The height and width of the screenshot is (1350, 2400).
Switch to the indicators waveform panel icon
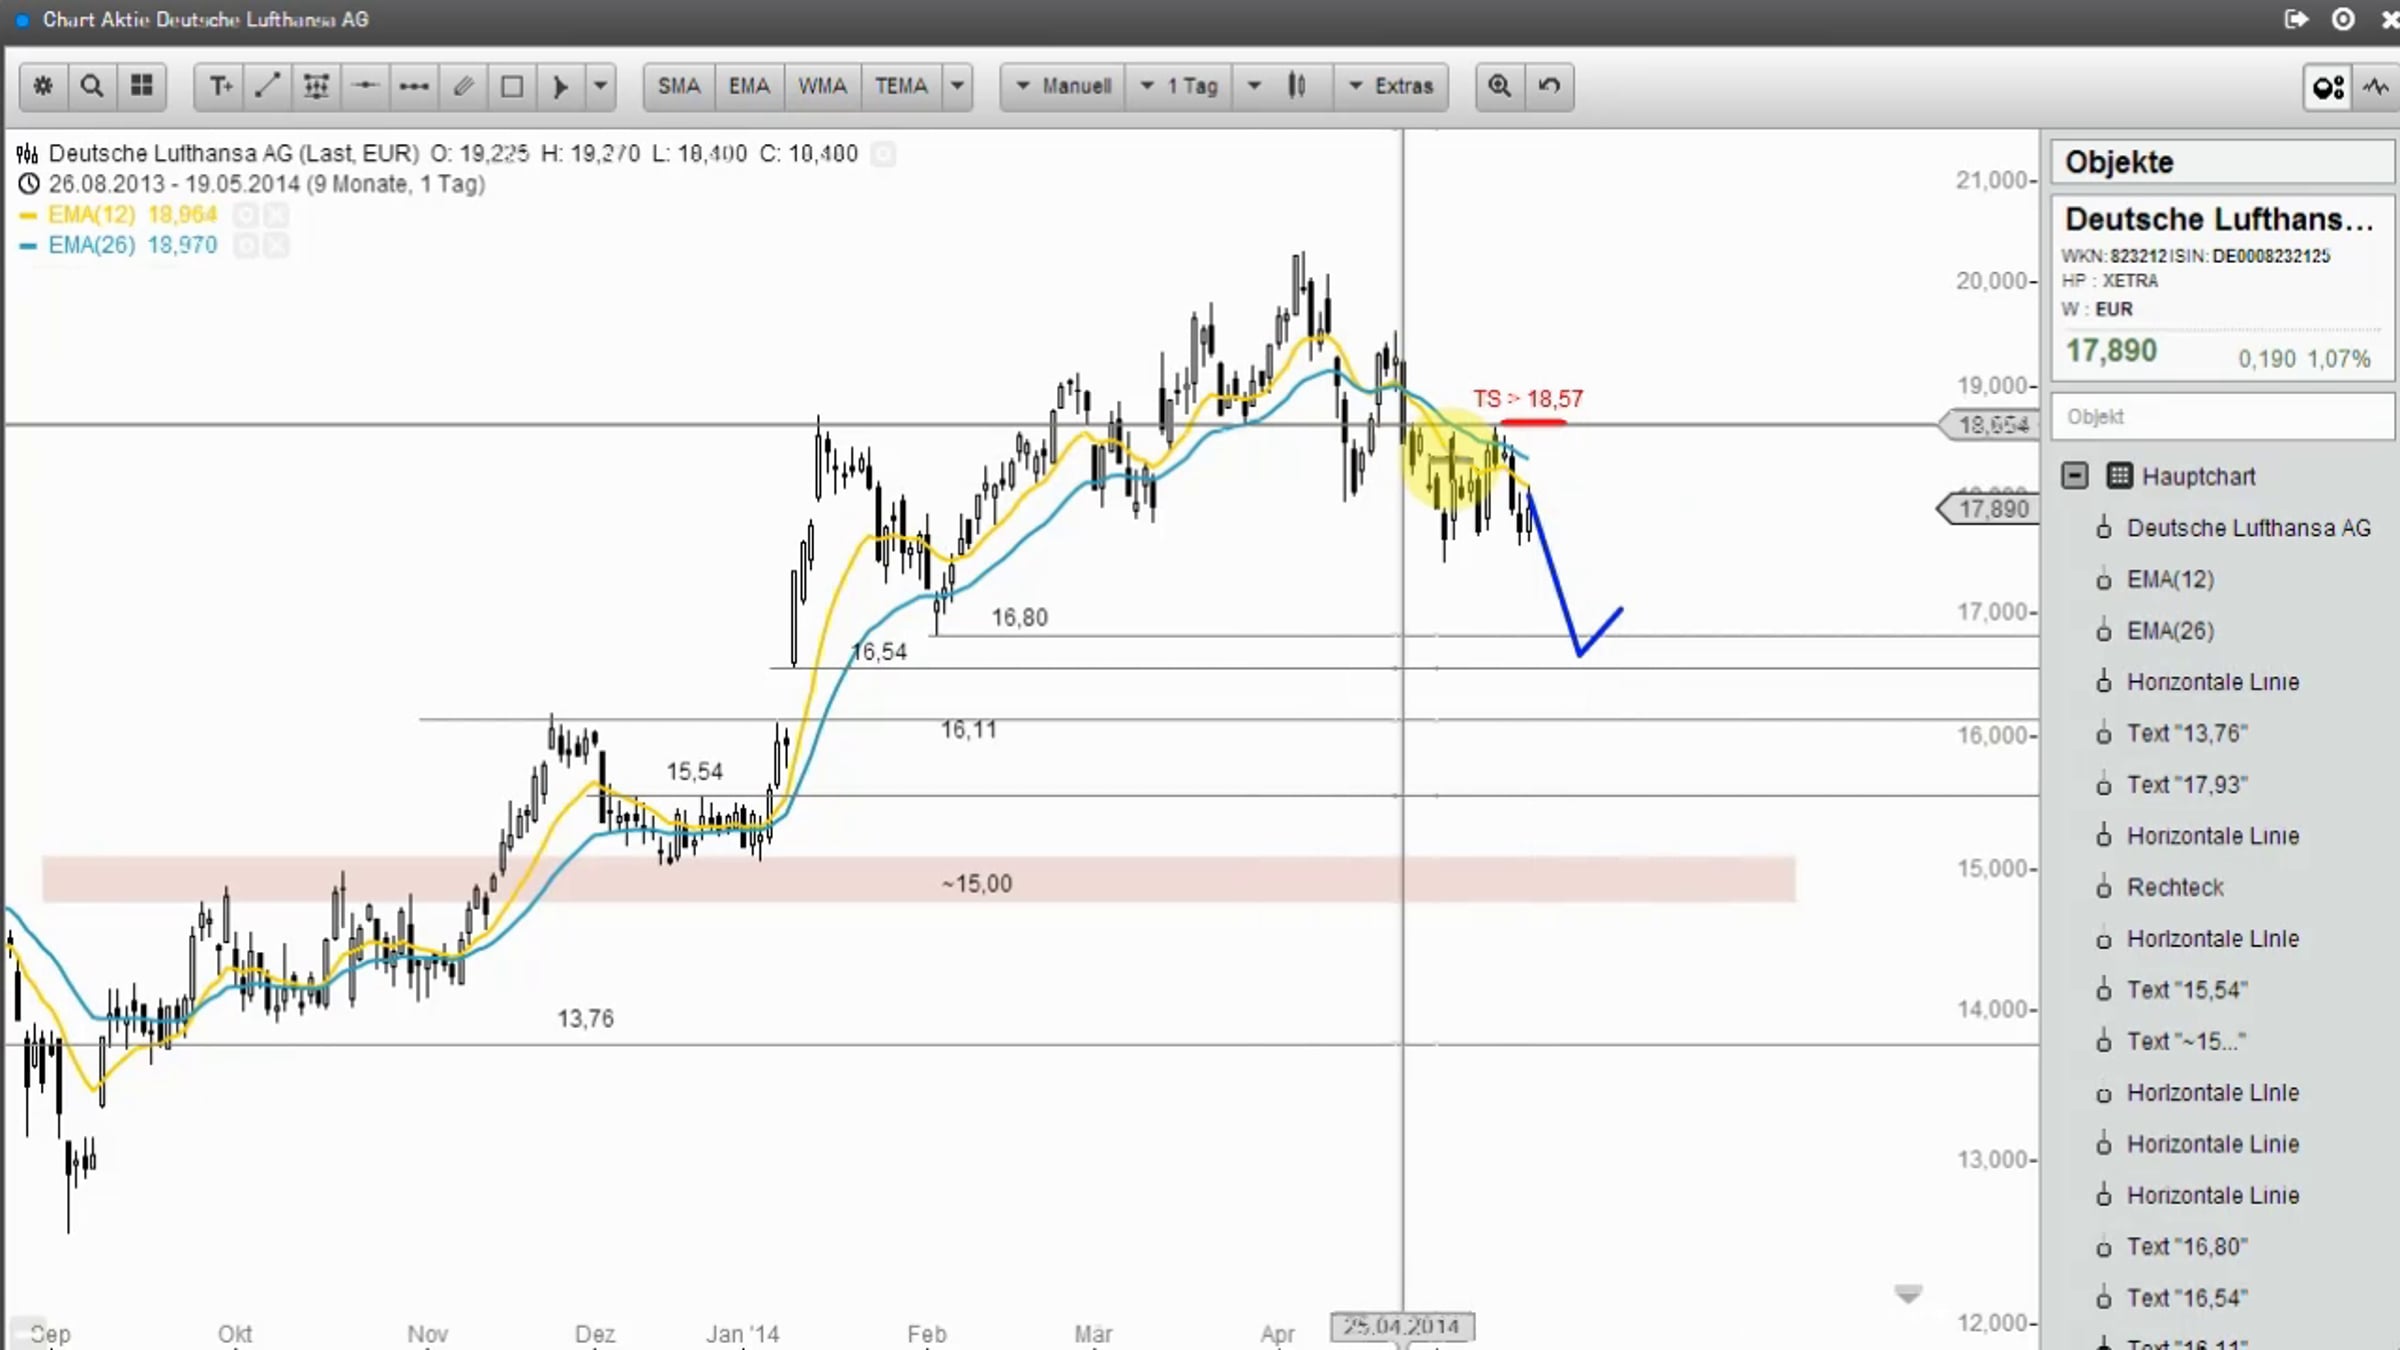pos(2377,88)
